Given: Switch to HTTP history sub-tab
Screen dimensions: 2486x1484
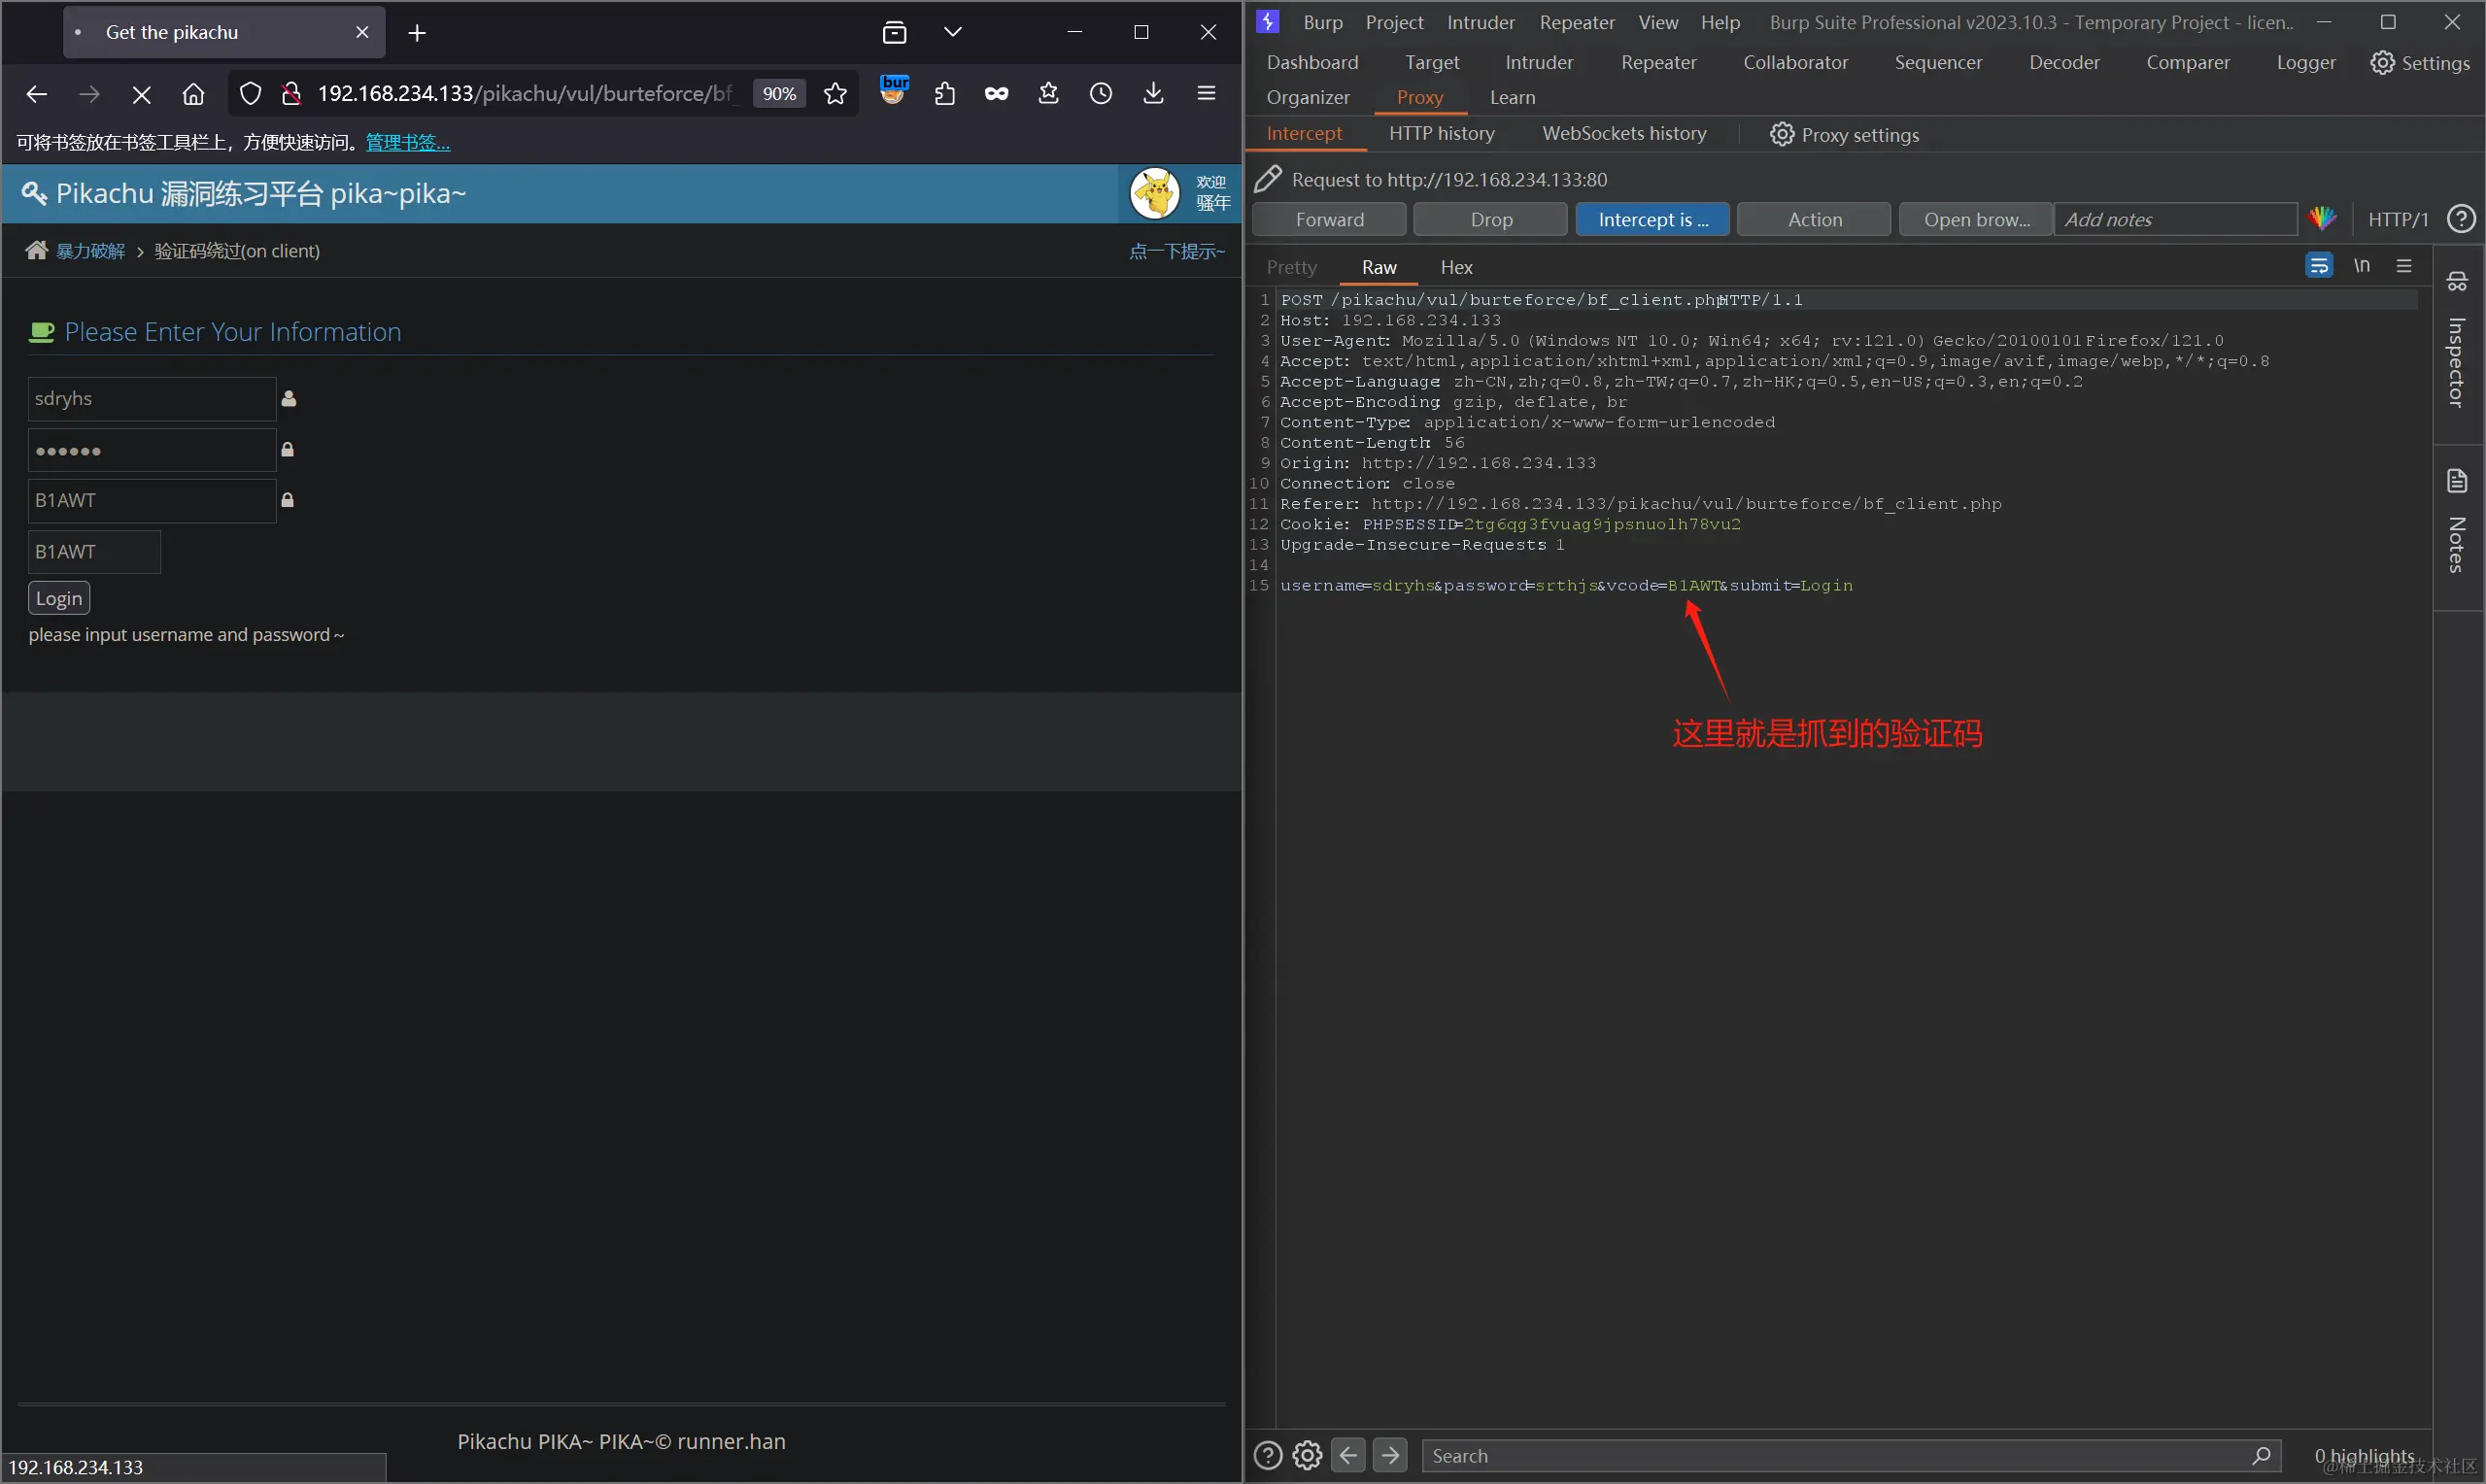Looking at the screenshot, I should point(1441,133).
